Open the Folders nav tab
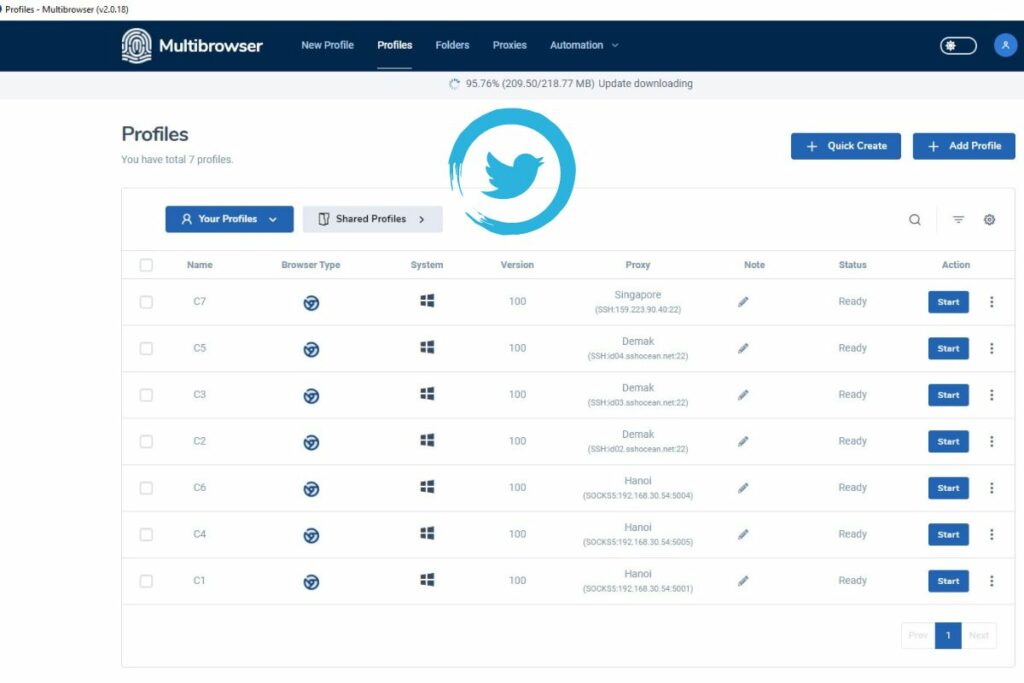Viewport: 1024px width, 683px height. tap(452, 45)
